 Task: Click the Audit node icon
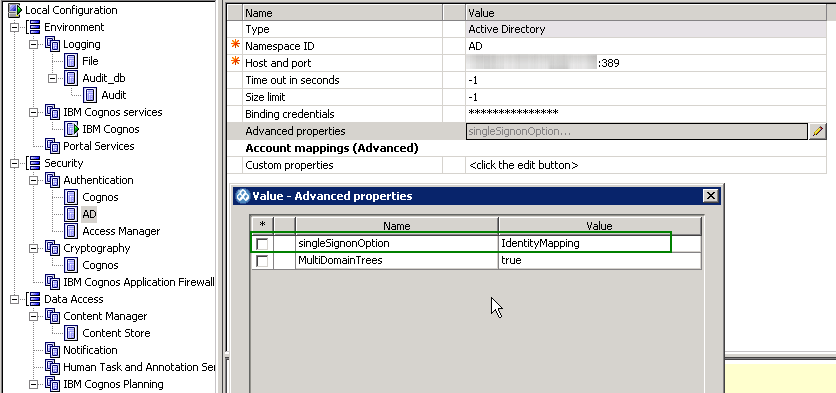(x=90, y=95)
